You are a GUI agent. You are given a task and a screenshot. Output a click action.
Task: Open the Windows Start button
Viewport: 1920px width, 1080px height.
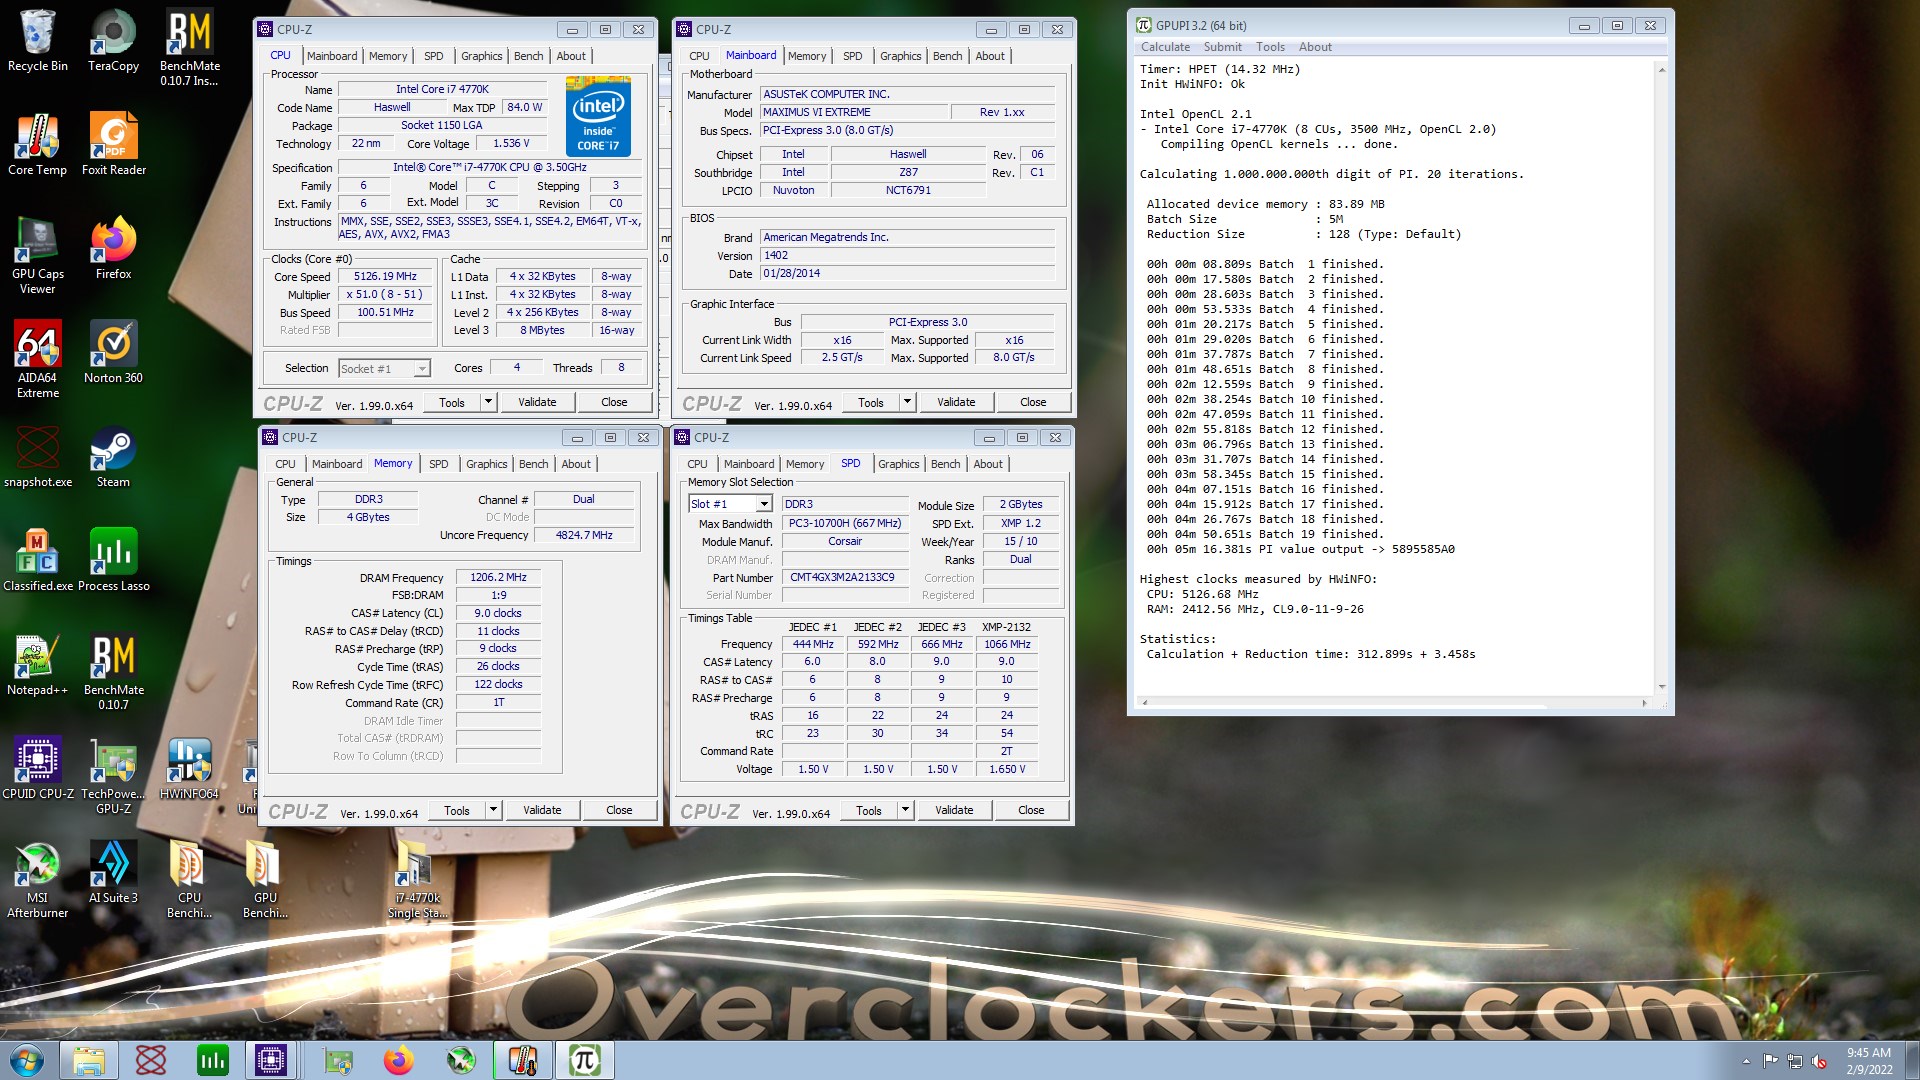[27, 1060]
